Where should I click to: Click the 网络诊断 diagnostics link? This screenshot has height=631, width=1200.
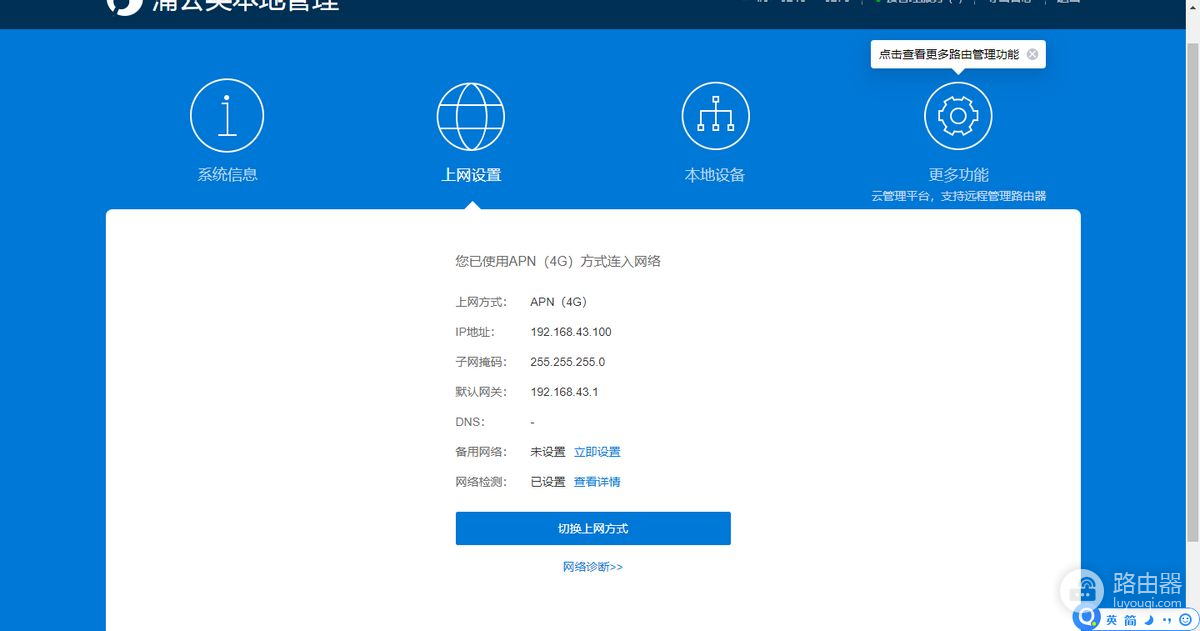(x=593, y=566)
